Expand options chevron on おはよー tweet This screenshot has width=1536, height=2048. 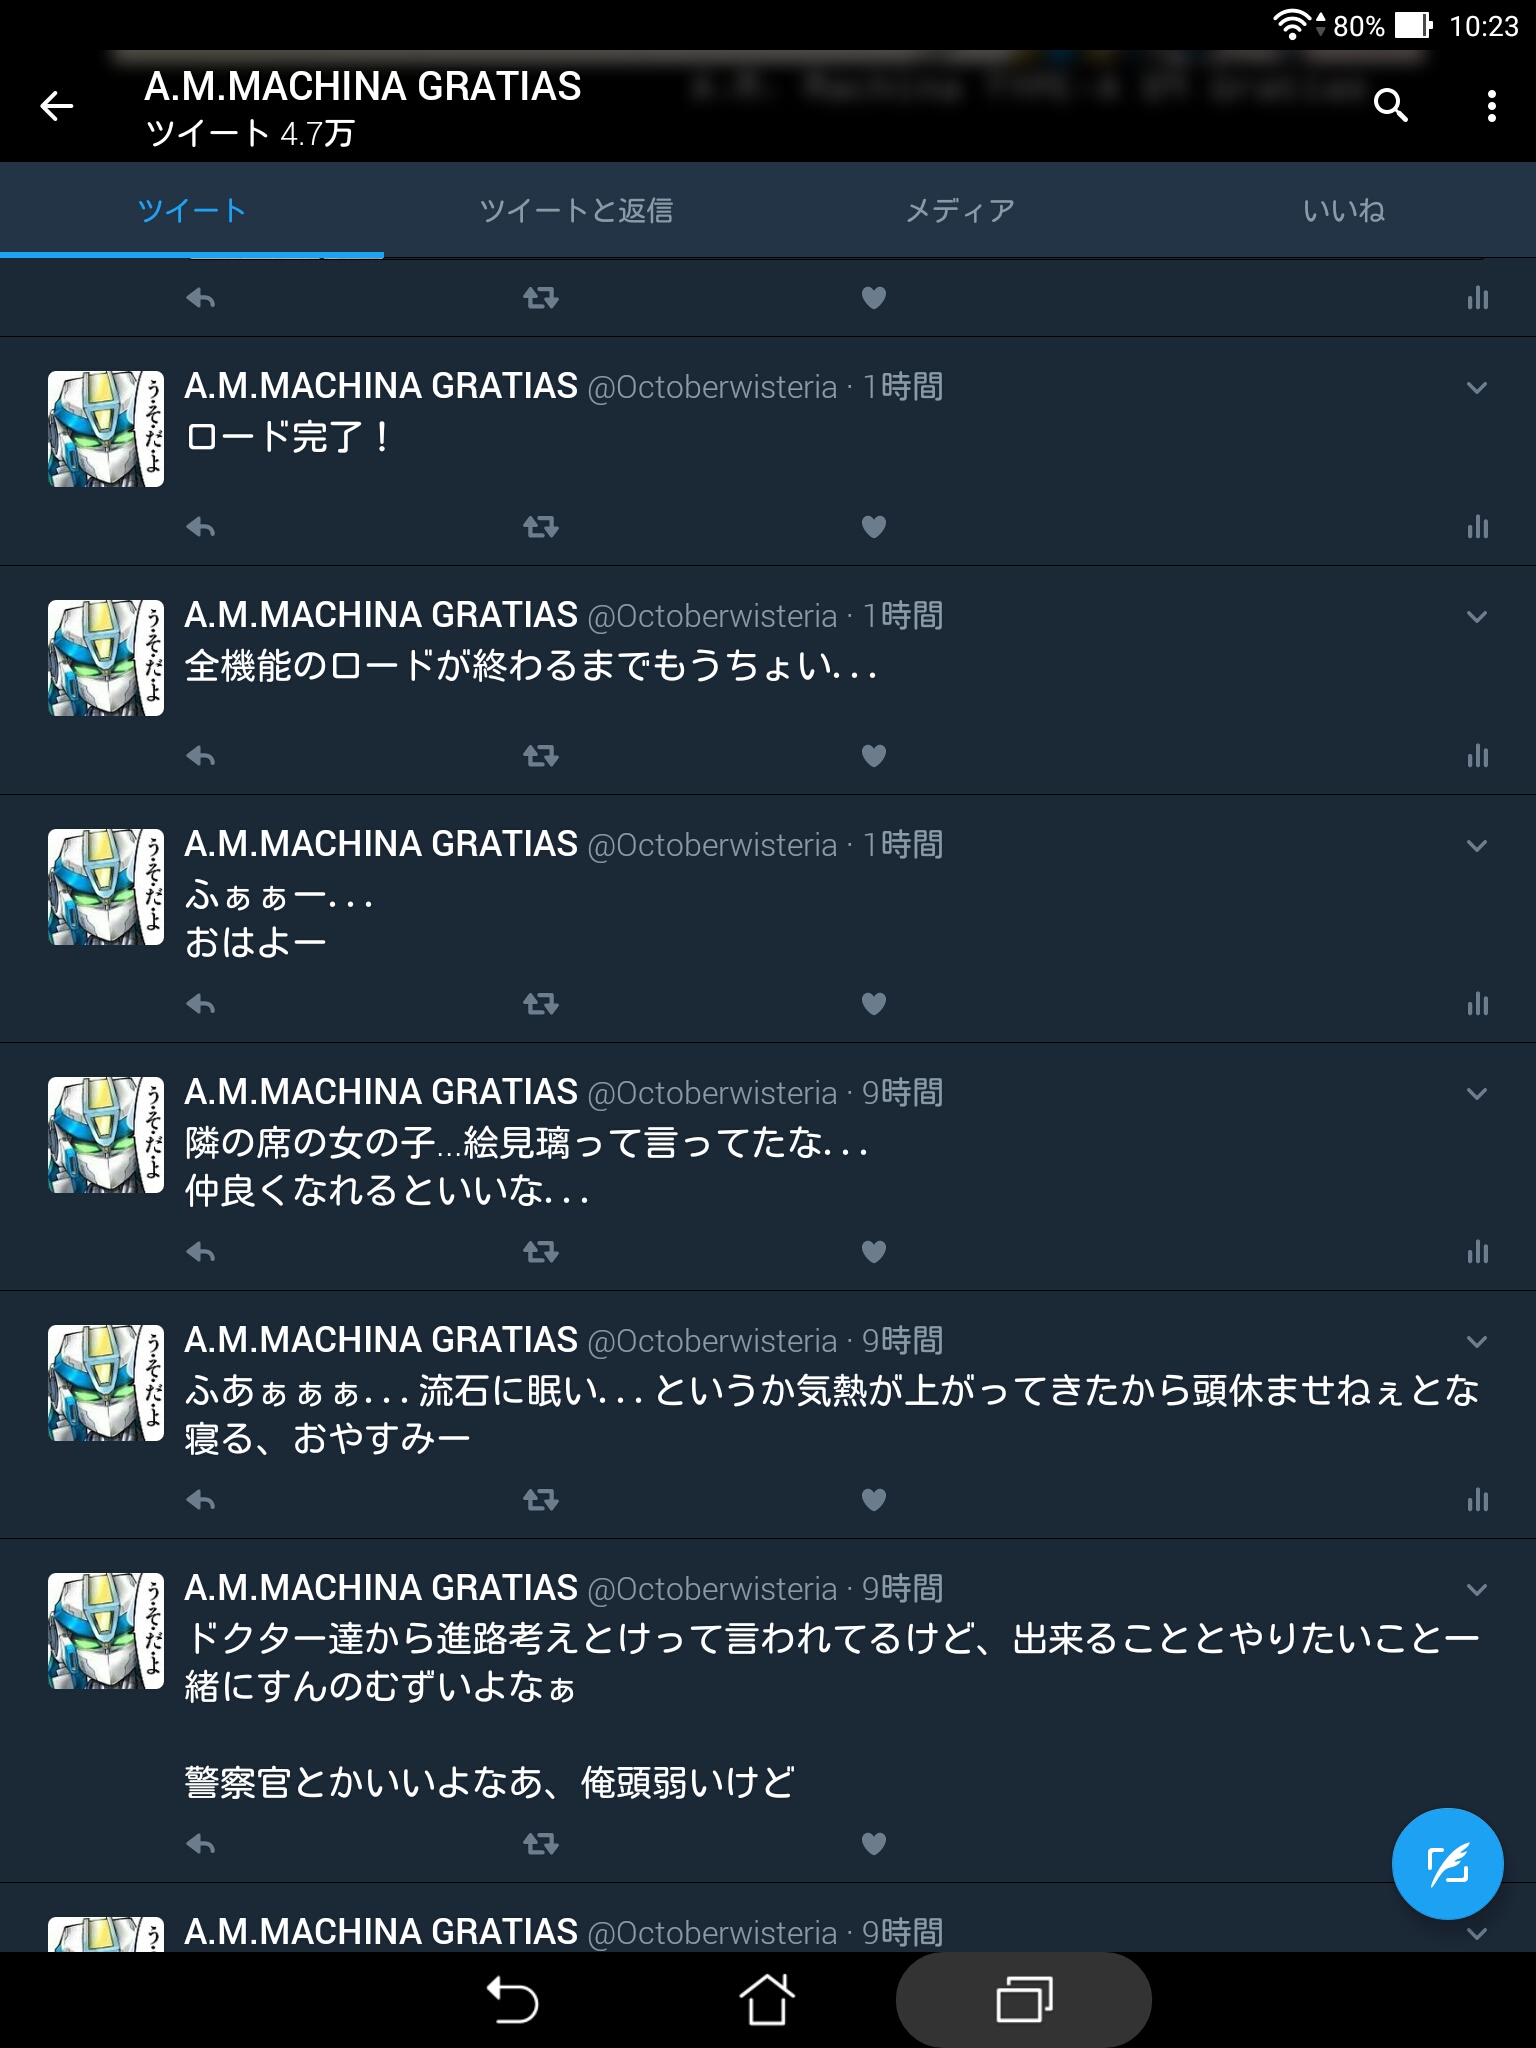click(1477, 846)
